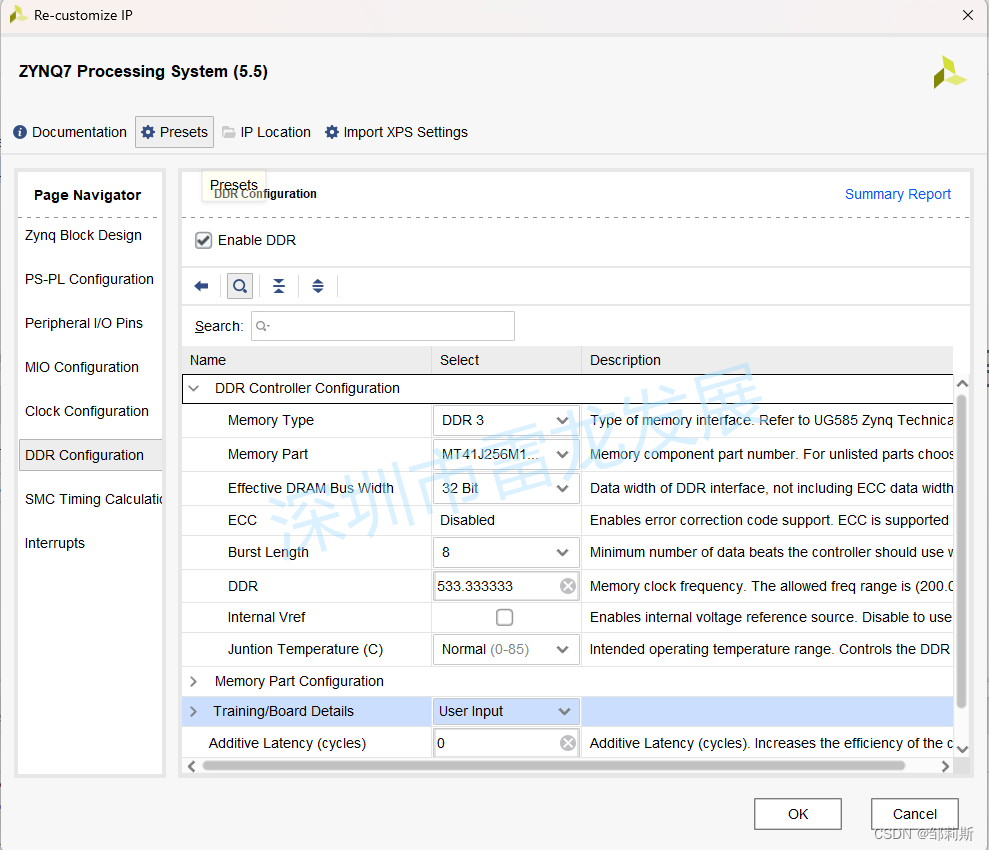Screen dimensions: 989x850
Task: Clear the DDR frequency value
Action: pyautogui.click(x=568, y=586)
